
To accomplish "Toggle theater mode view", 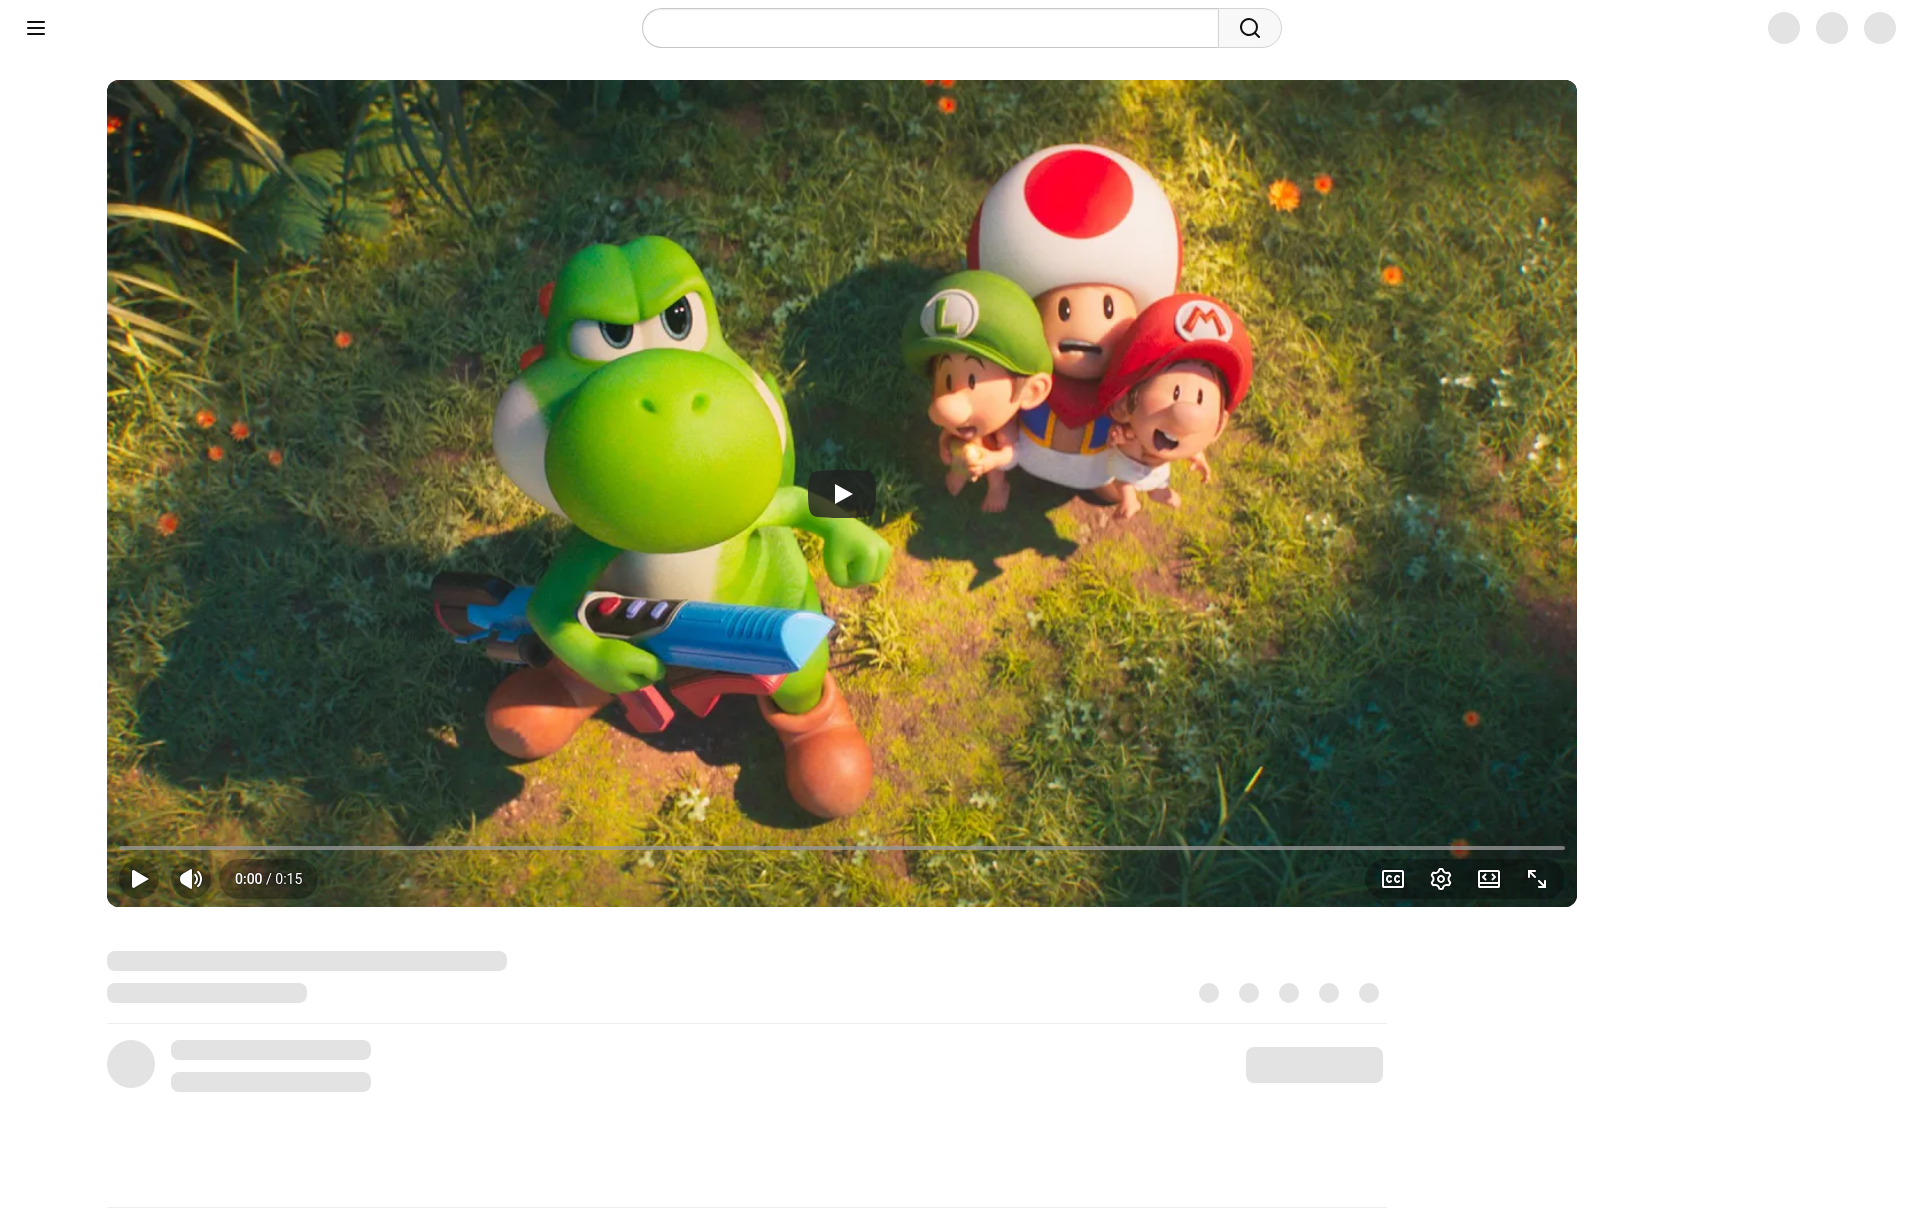I will click(1489, 879).
